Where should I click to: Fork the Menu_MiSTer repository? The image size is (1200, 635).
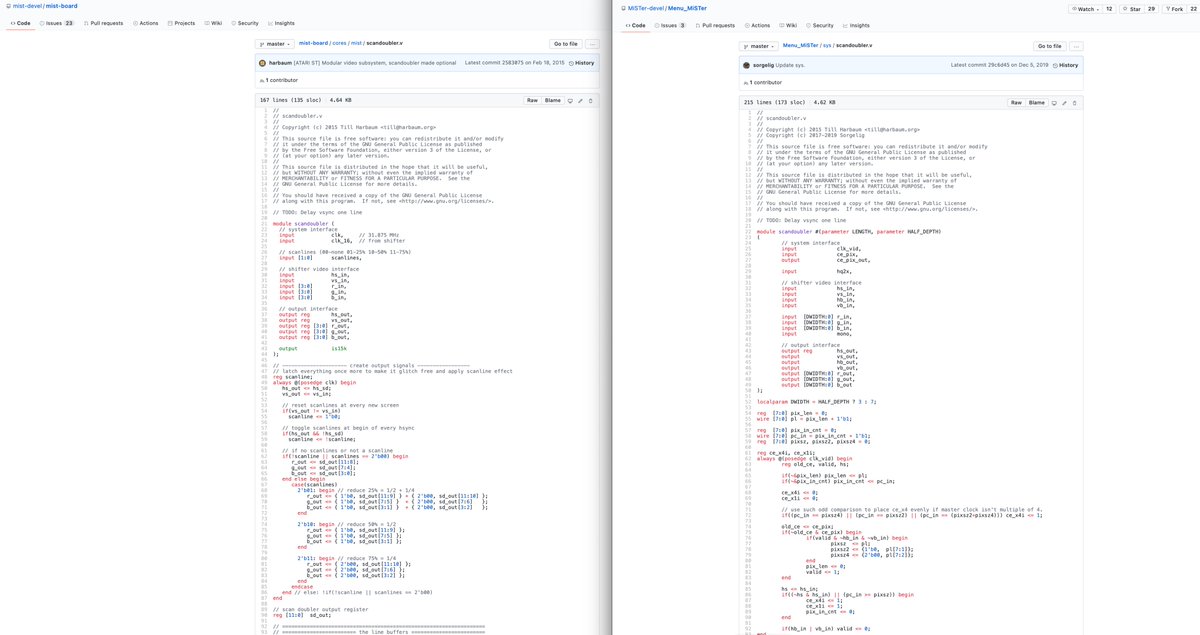point(1172,8)
